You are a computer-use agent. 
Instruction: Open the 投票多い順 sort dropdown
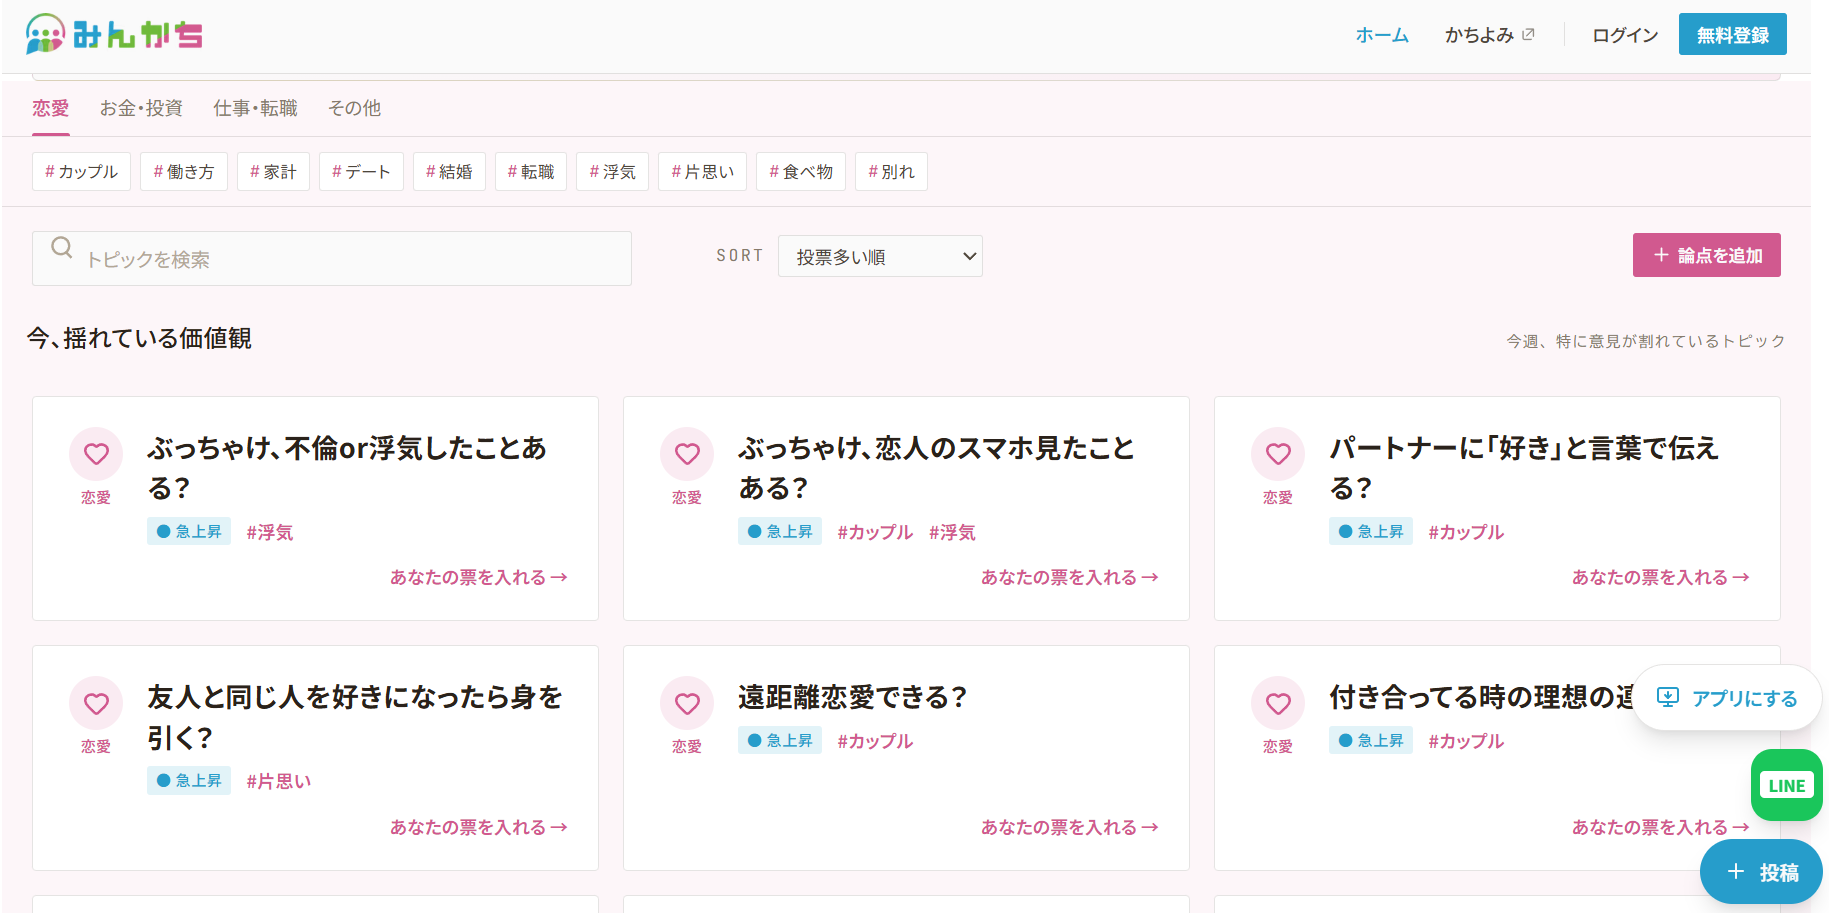coord(880,256)
